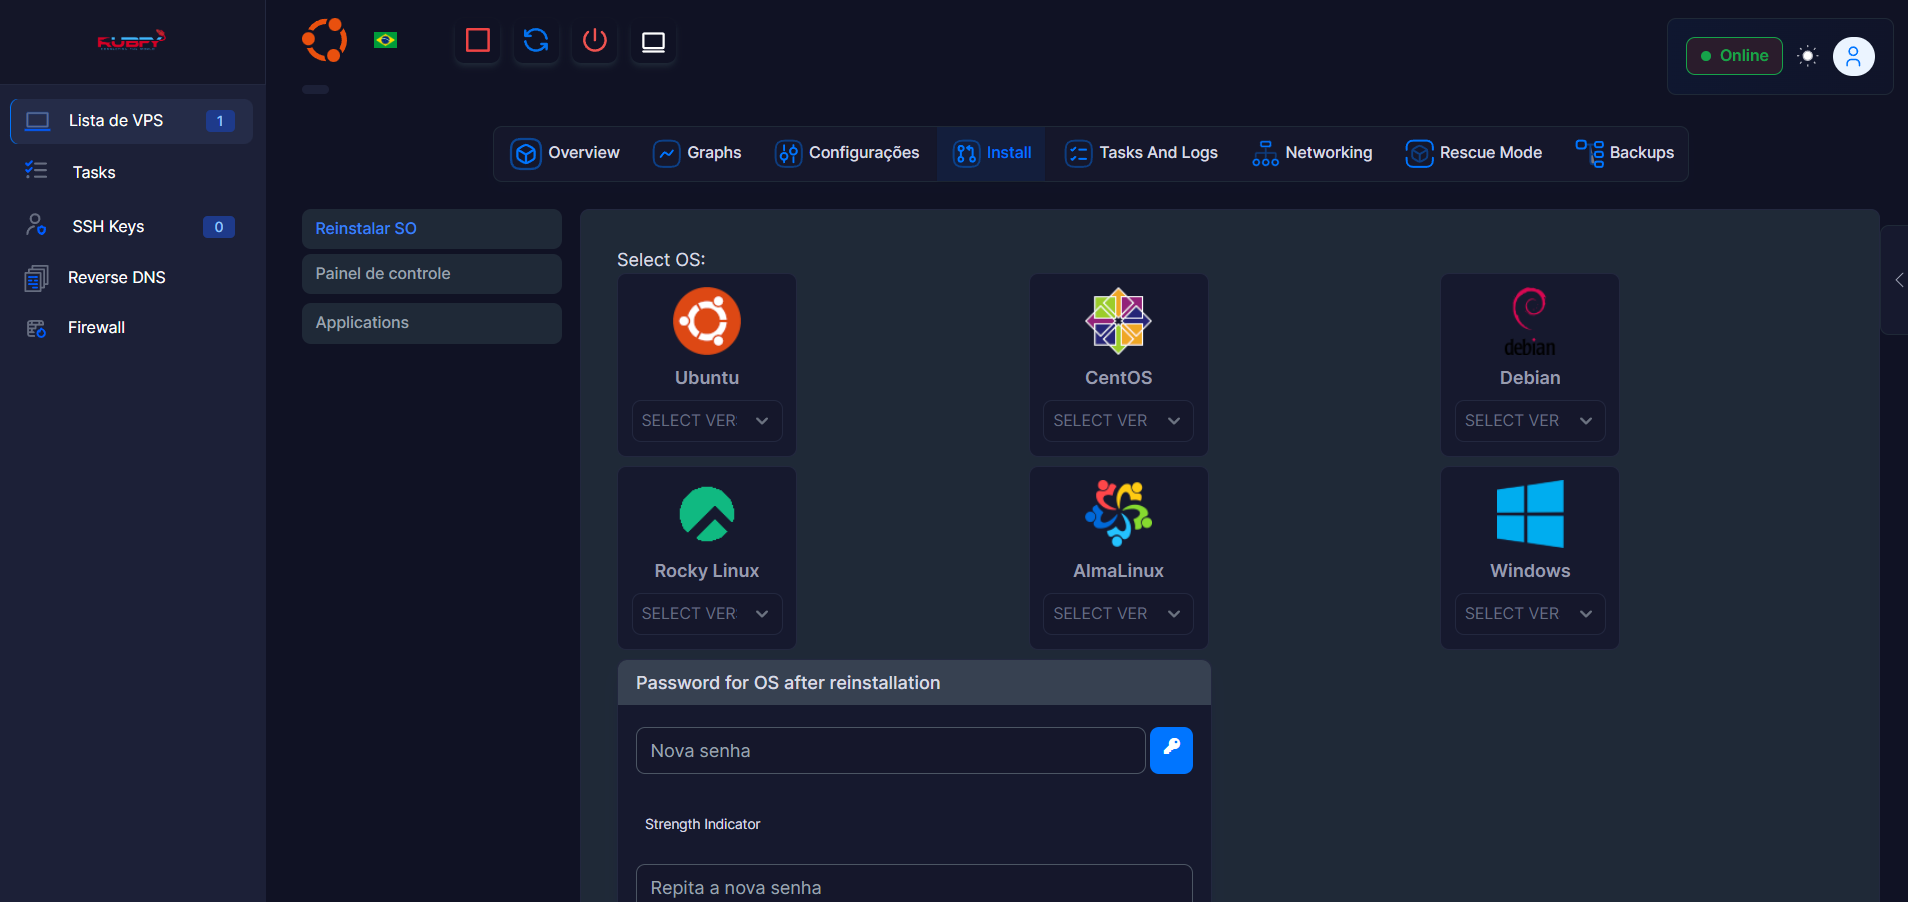Image resolution: width=1908 pixels, height=902 pixels.
Task: Click the checklist icon beside Tasks
Action: [x=36, y=171]
